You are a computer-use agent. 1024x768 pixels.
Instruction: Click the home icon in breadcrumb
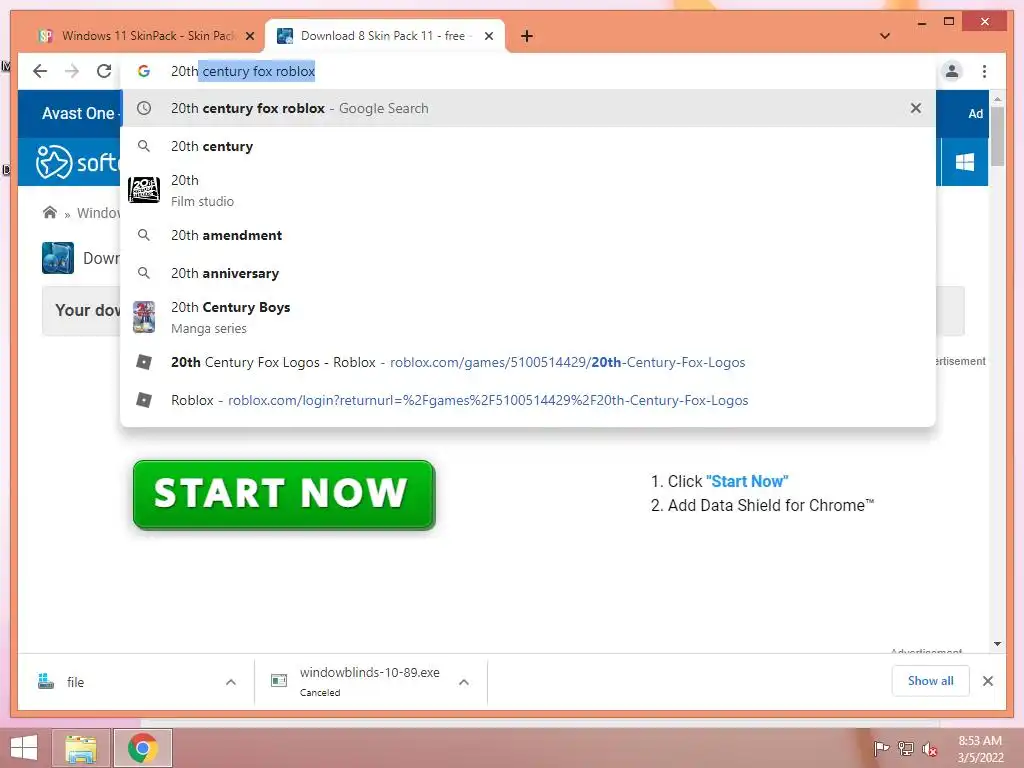pos(50,212)
